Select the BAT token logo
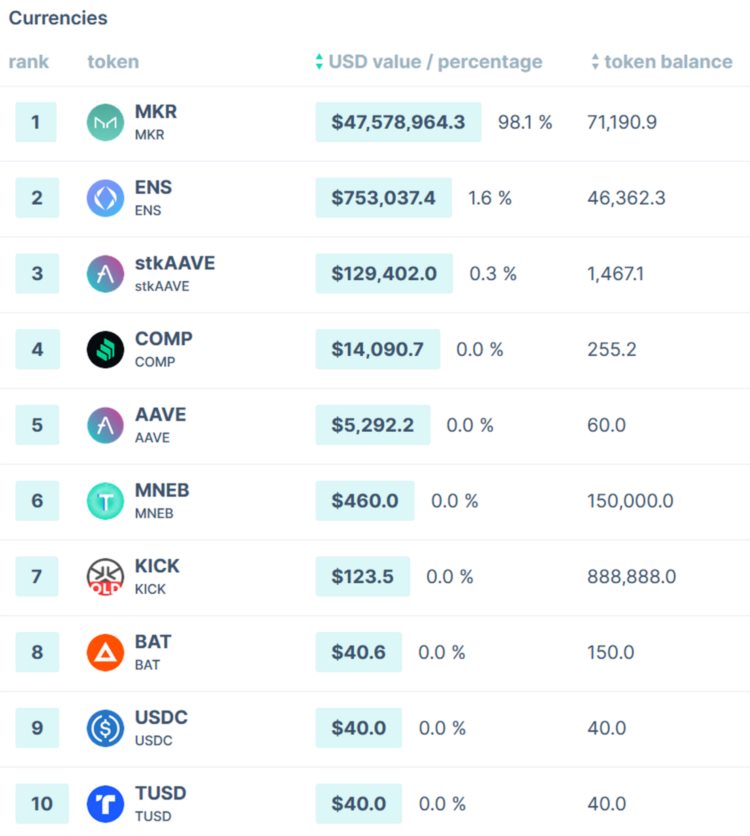This screenshot has width=750, height=836. 105,653
